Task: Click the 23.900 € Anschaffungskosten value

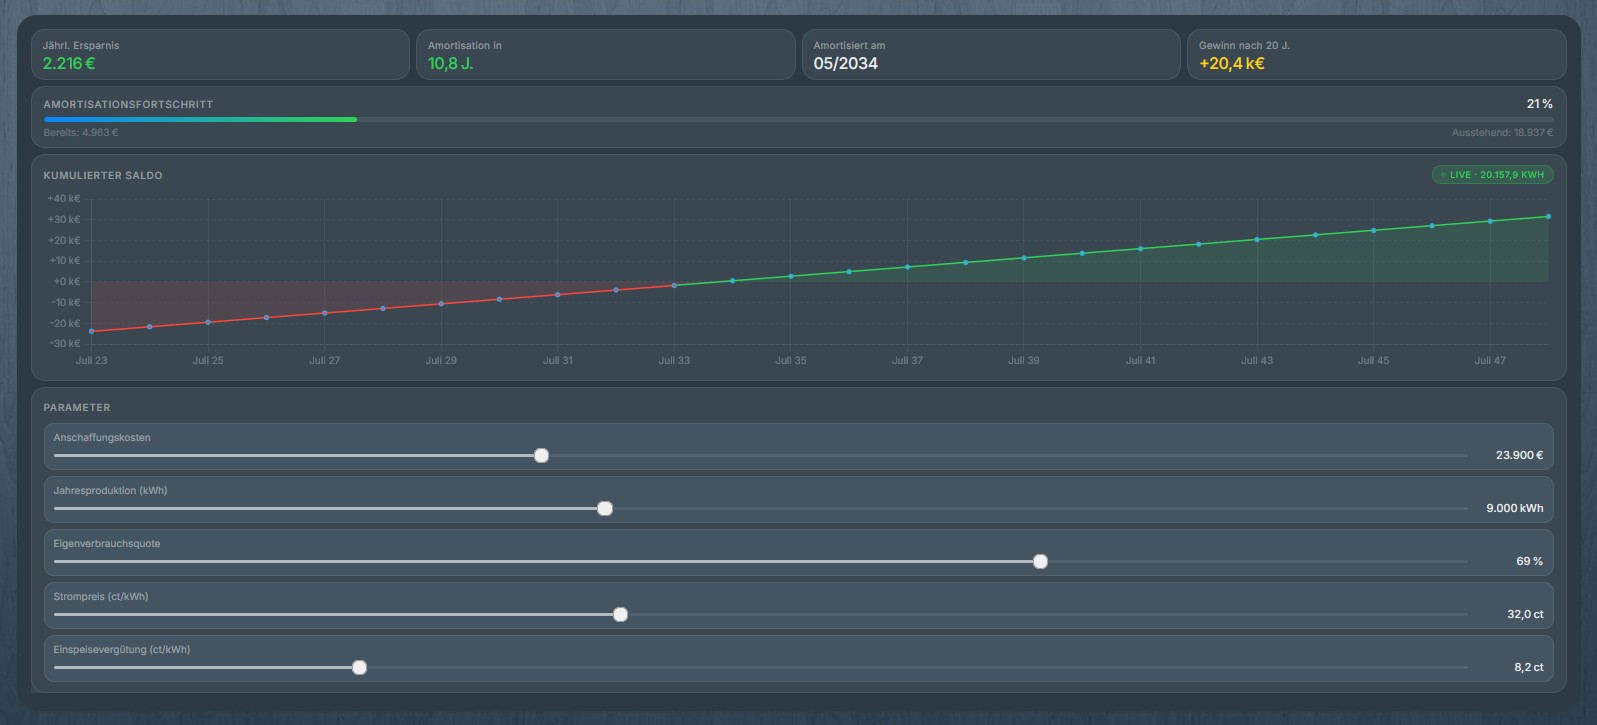Action: 1519,456
